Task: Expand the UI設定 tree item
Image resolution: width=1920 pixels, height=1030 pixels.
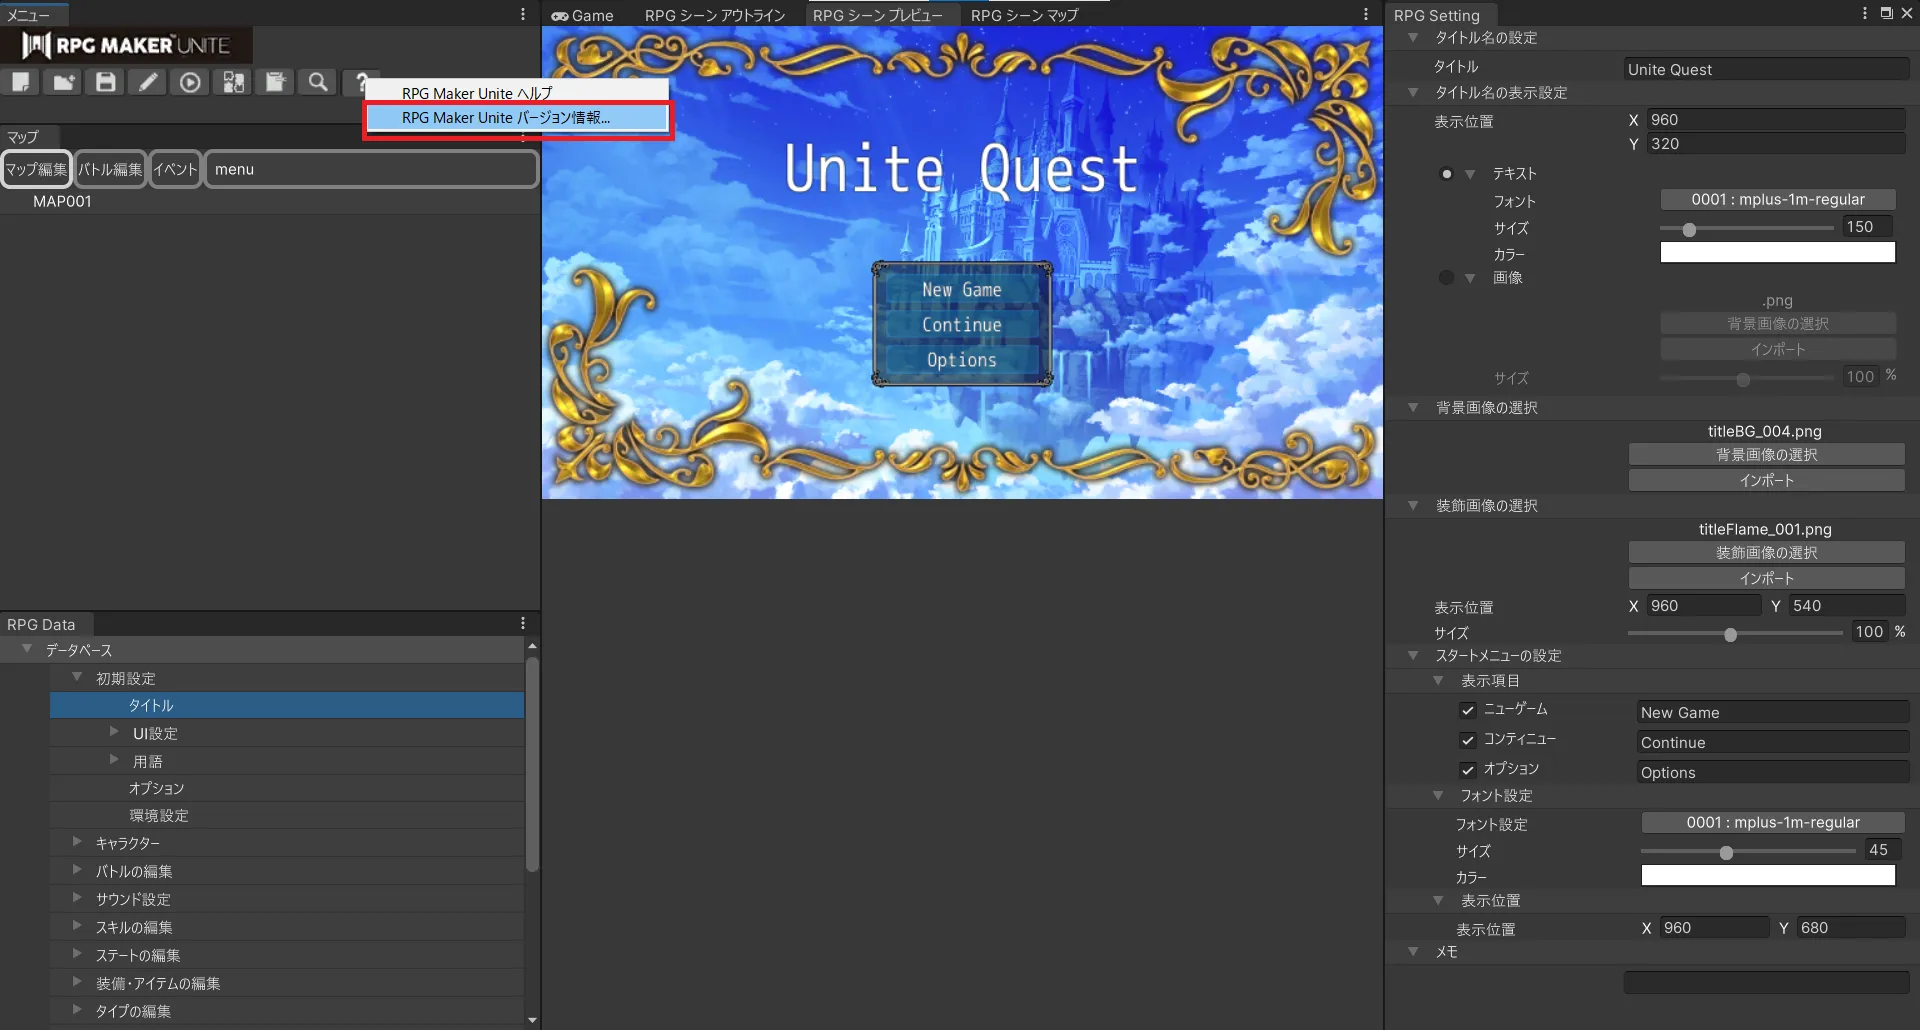Action: [114, 732]
